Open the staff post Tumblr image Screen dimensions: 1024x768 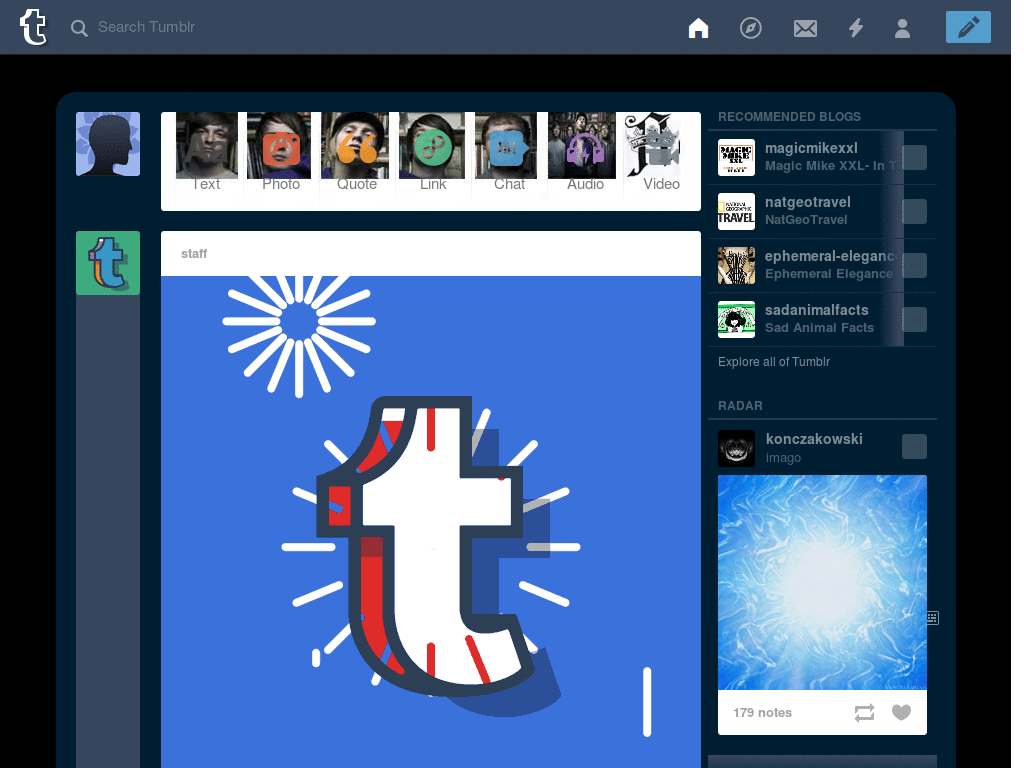[431, 522]
